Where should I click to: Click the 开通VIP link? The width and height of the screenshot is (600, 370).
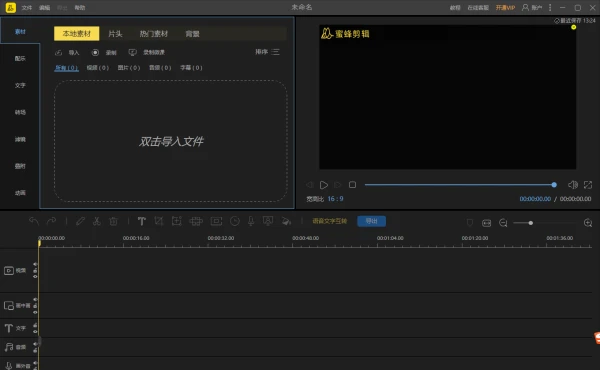(x=505, y=8)
